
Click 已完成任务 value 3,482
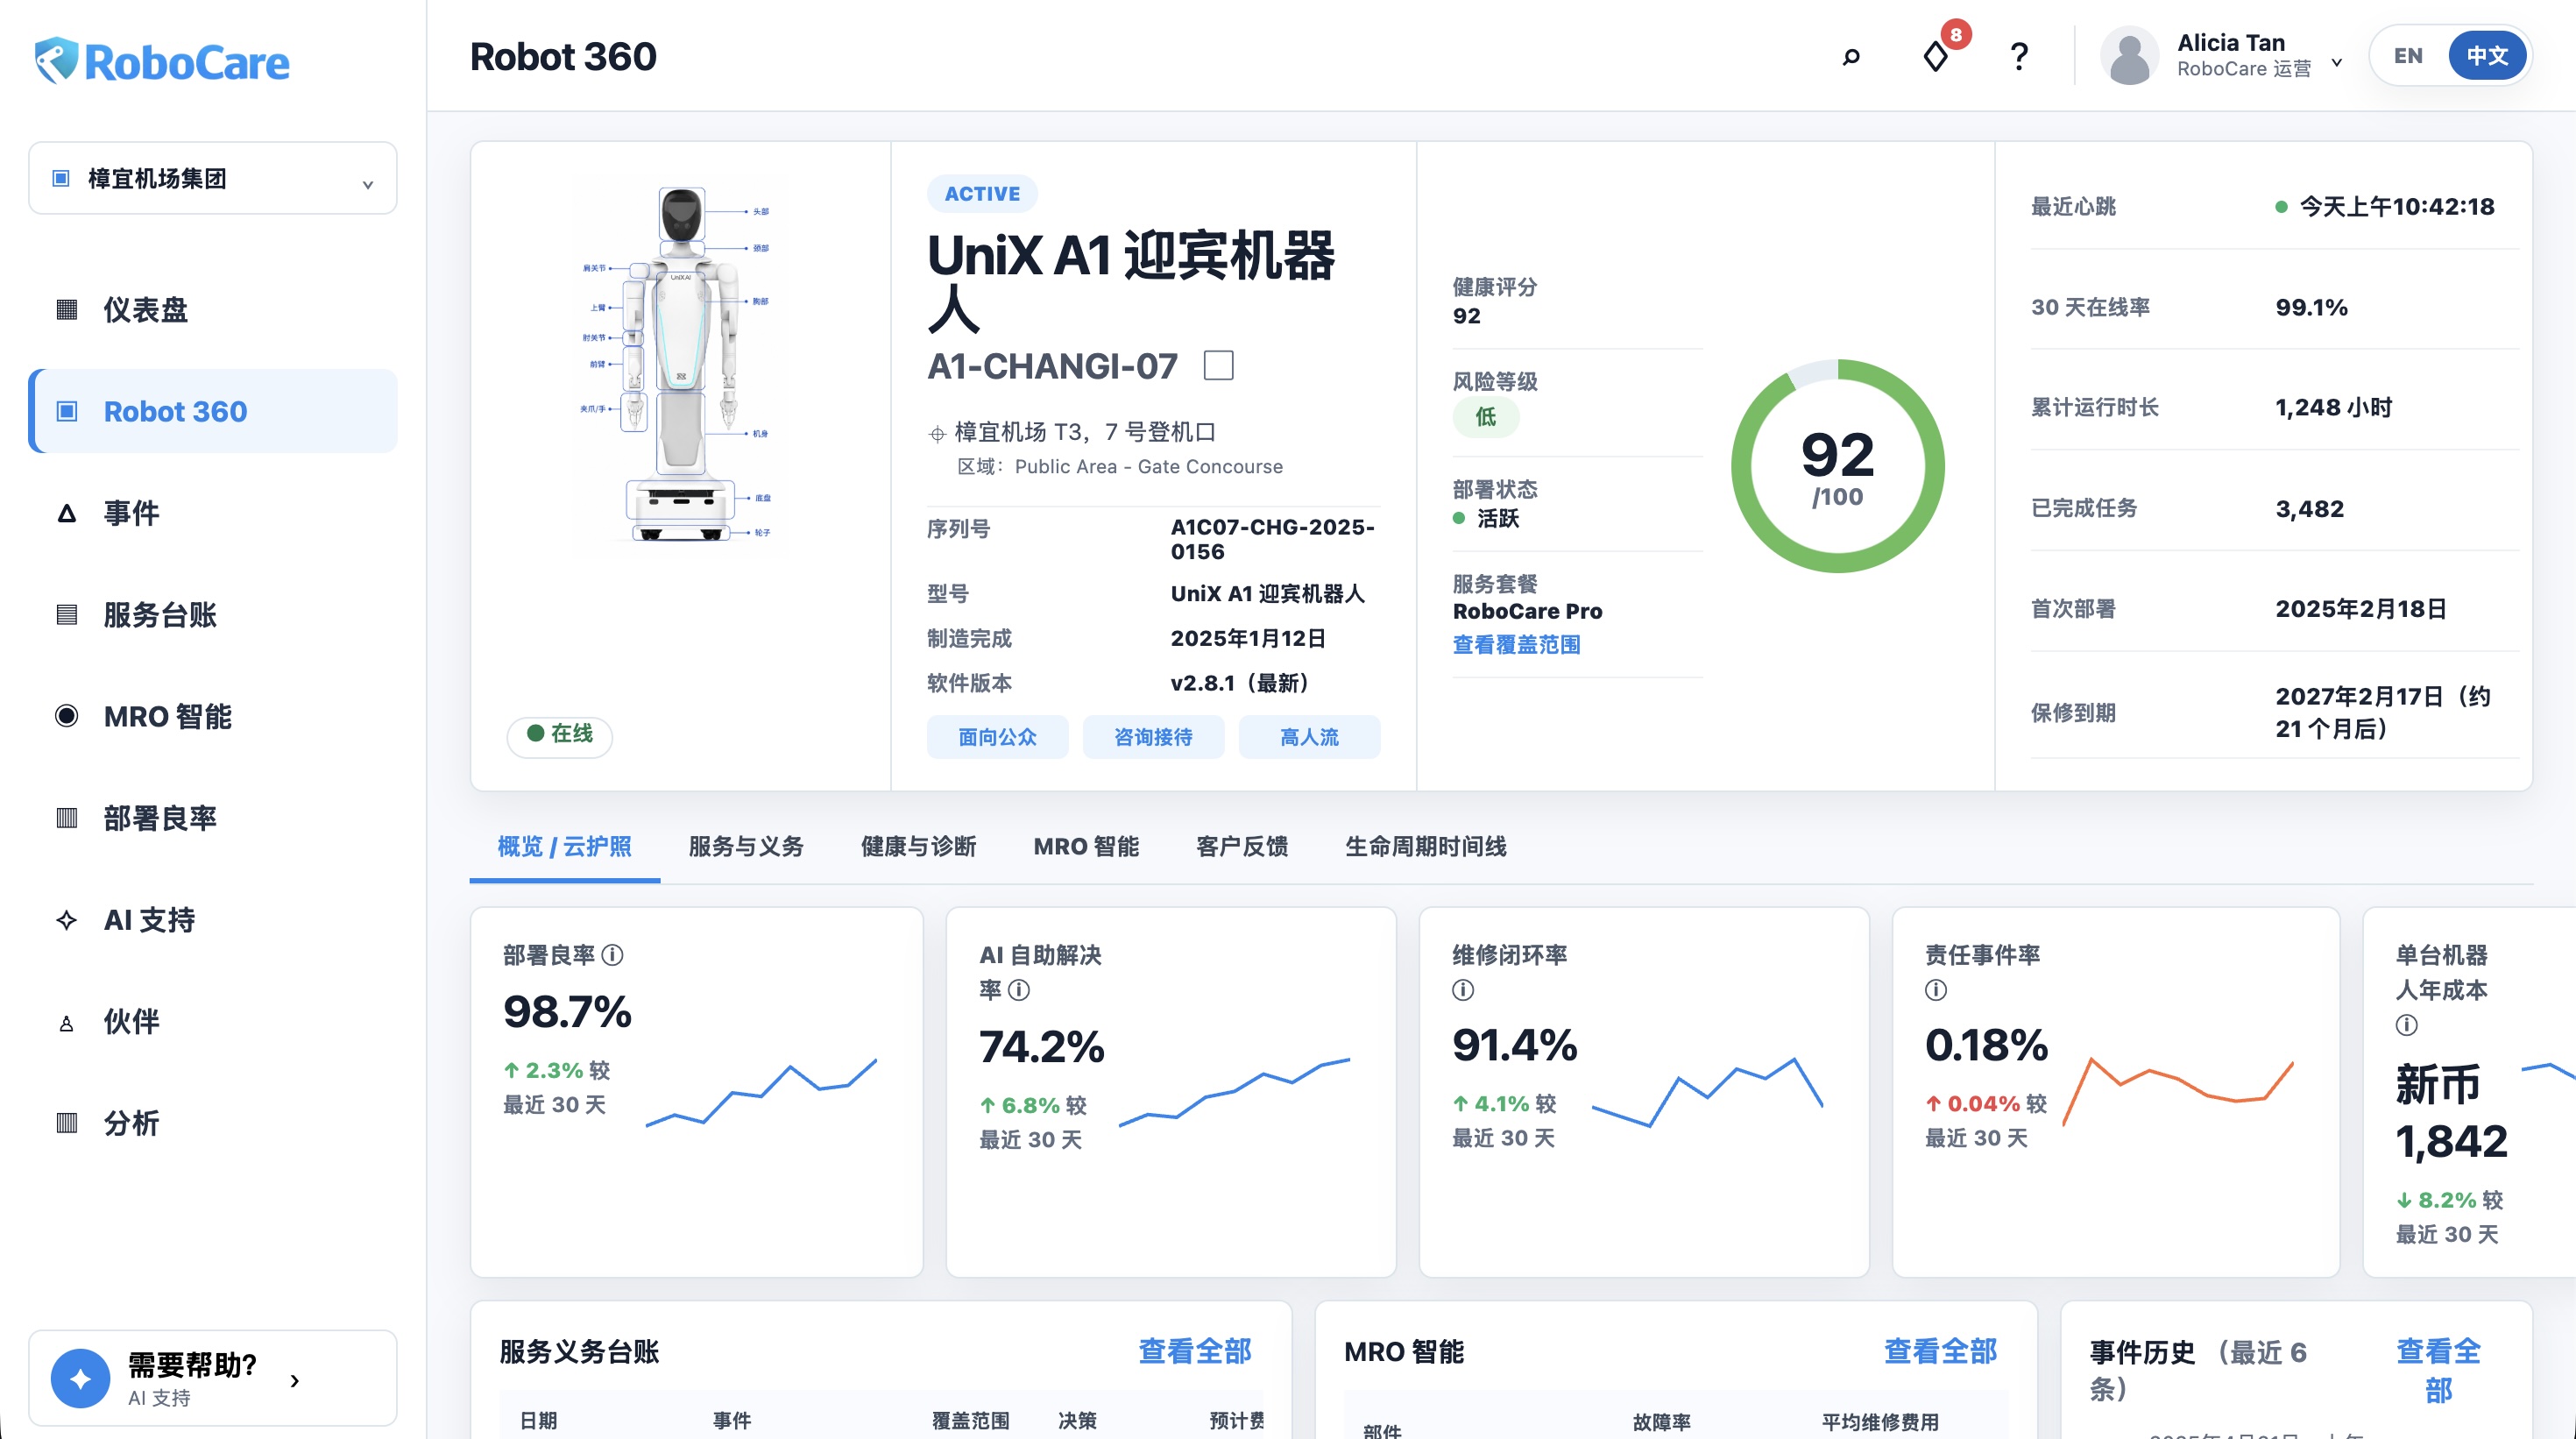[x=2309, y=508]
